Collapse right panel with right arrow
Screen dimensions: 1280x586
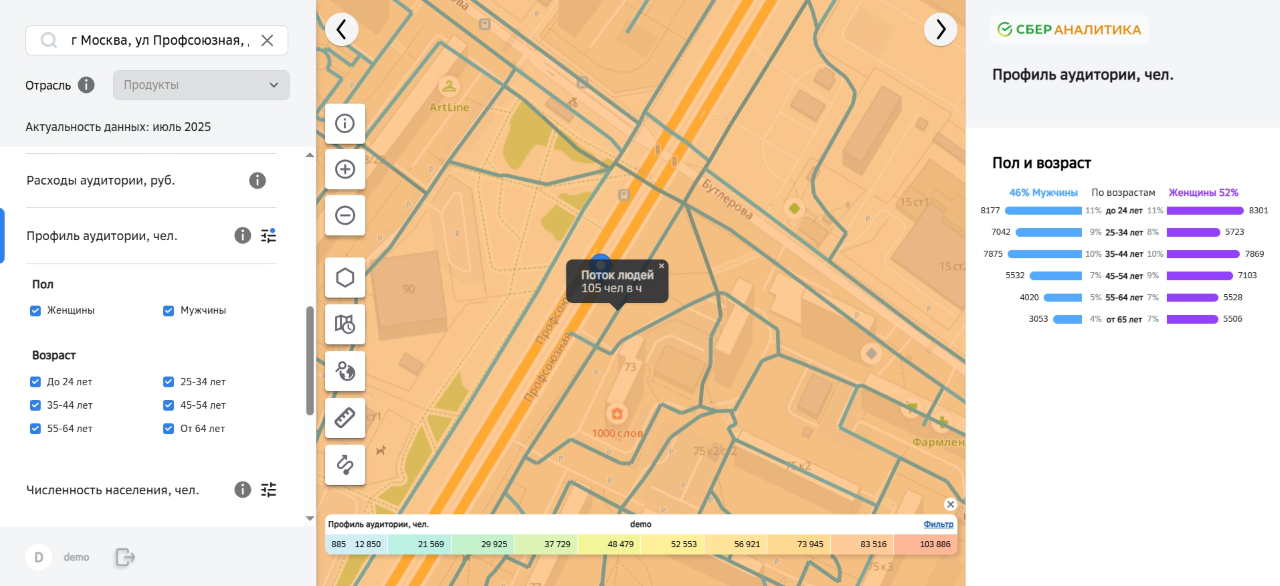coord(940,30)
